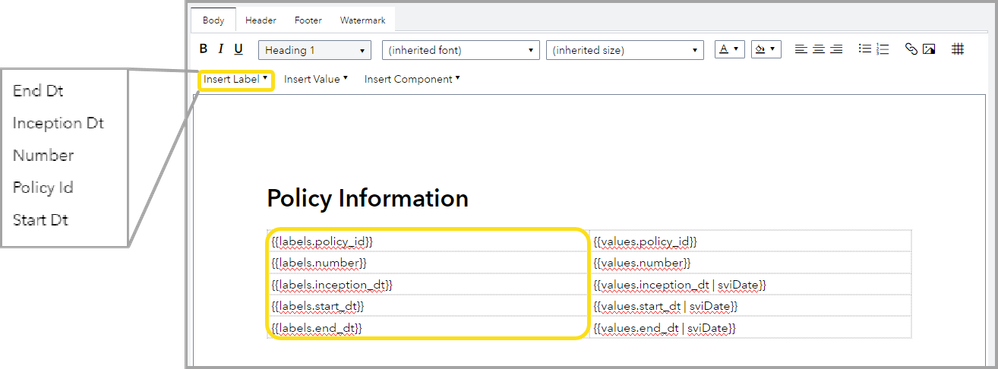Click the labels.policy_id table cell
Screen dimensions: 998x369
pos(428,242)
